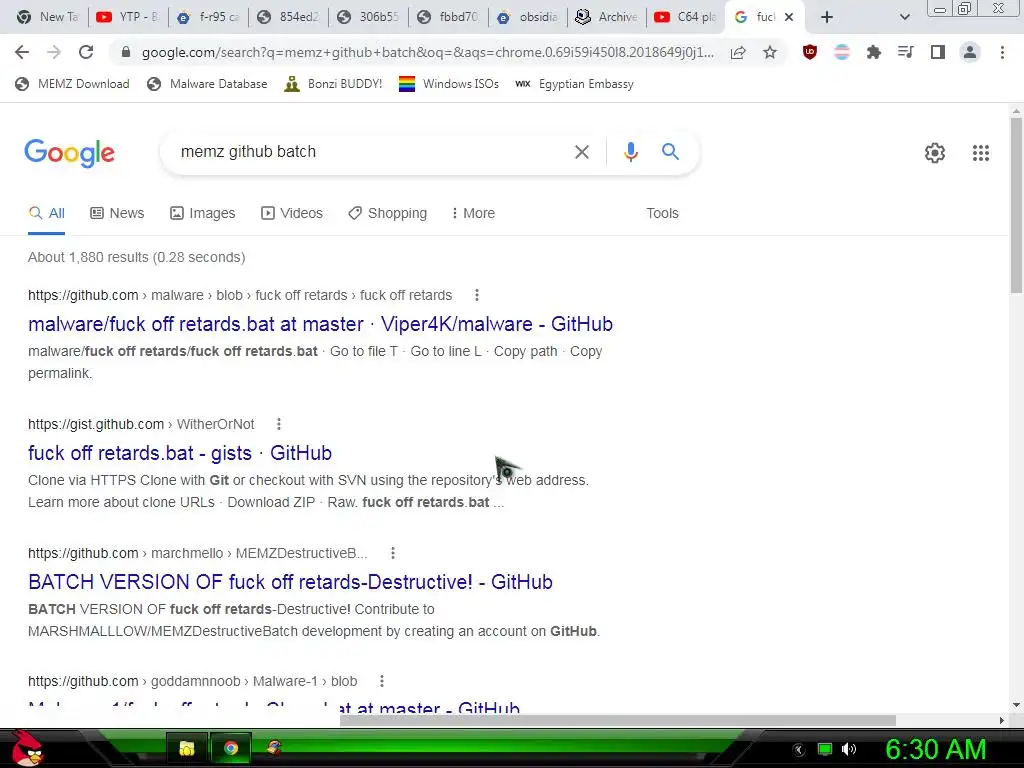Switch to the Archive tab
The image size is (1024, 768).
coord(607,17)
